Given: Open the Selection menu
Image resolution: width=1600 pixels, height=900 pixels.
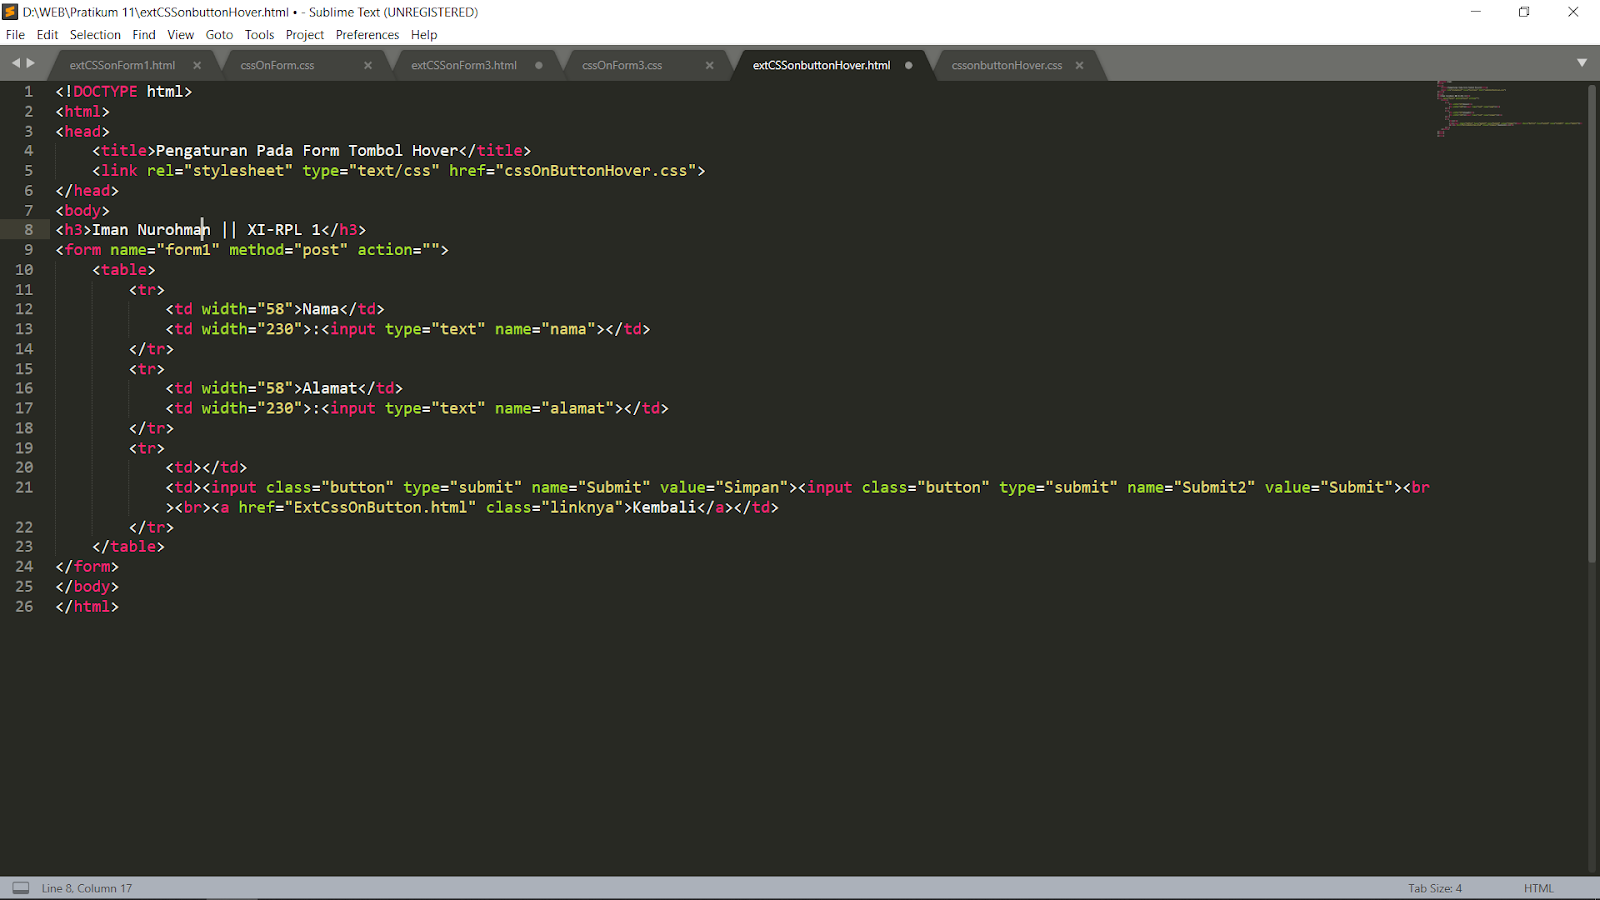Looking at the screenshot, I should click(x=95, y=34).
